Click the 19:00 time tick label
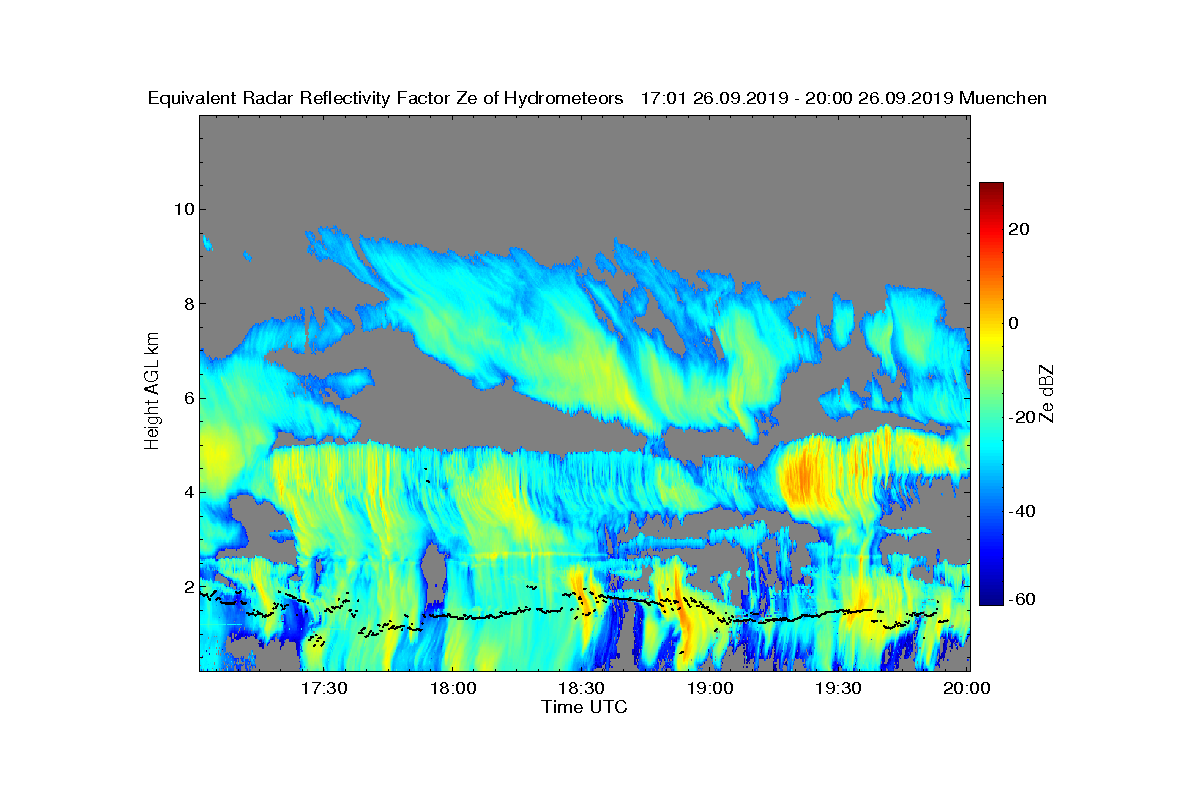 pyautogui.click(x=710, y=689)
